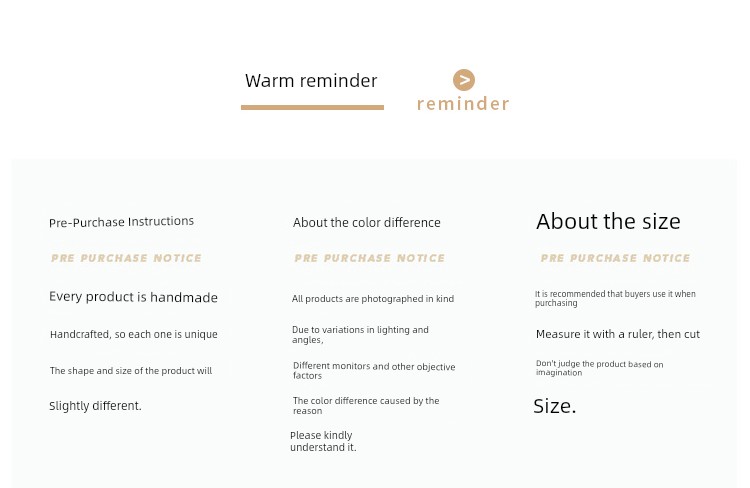Click Different monitors and other objective factors

tap(374, 371)
